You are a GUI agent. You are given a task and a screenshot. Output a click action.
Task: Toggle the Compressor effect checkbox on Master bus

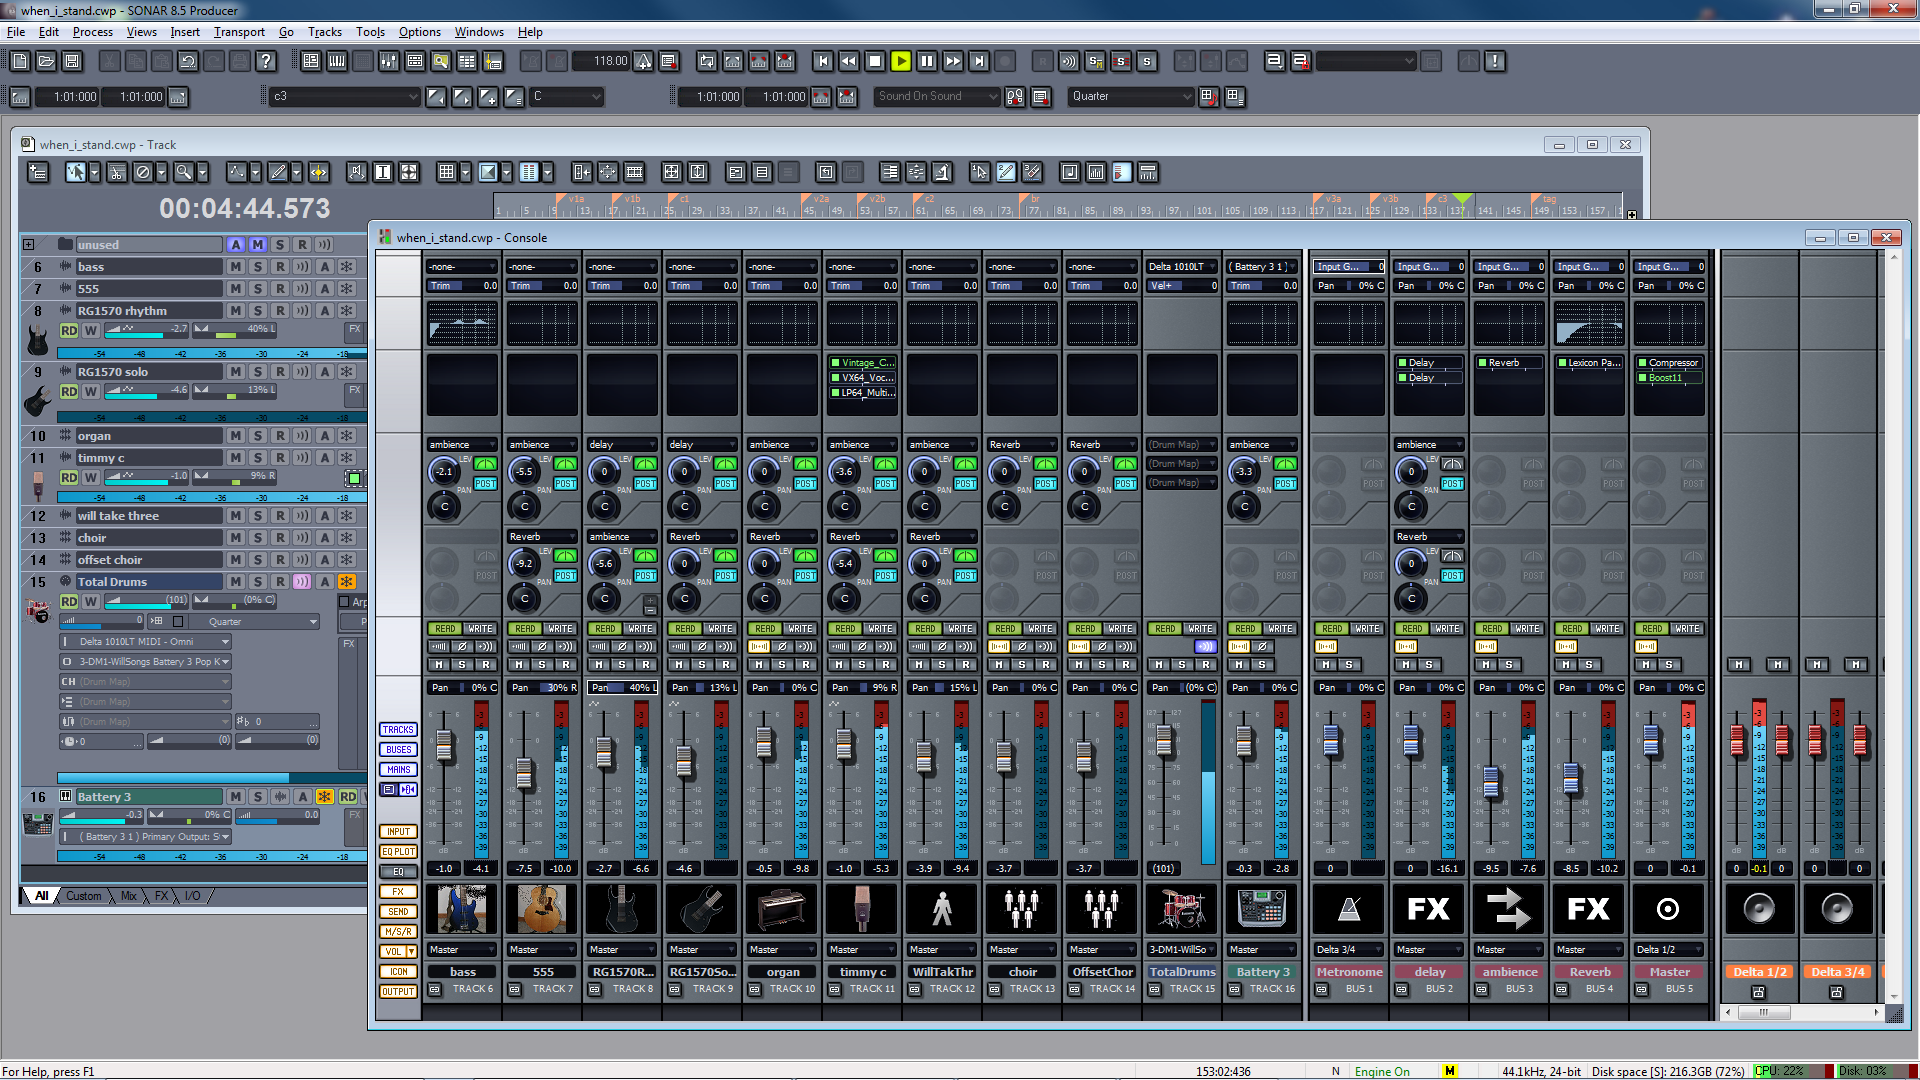tap(1643, 363)
